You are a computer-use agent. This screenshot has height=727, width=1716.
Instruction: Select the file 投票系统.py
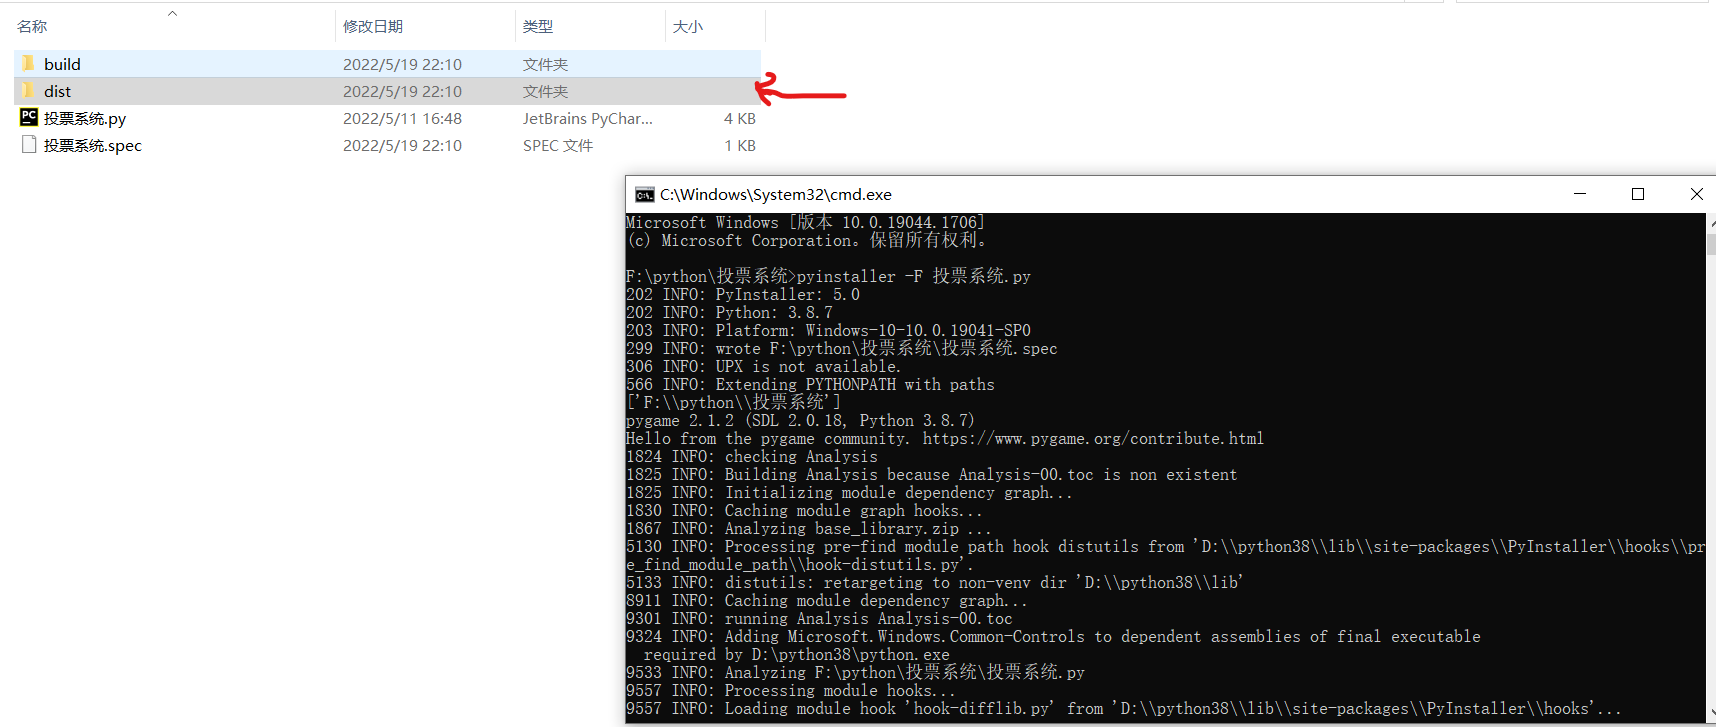click(85, 118)
